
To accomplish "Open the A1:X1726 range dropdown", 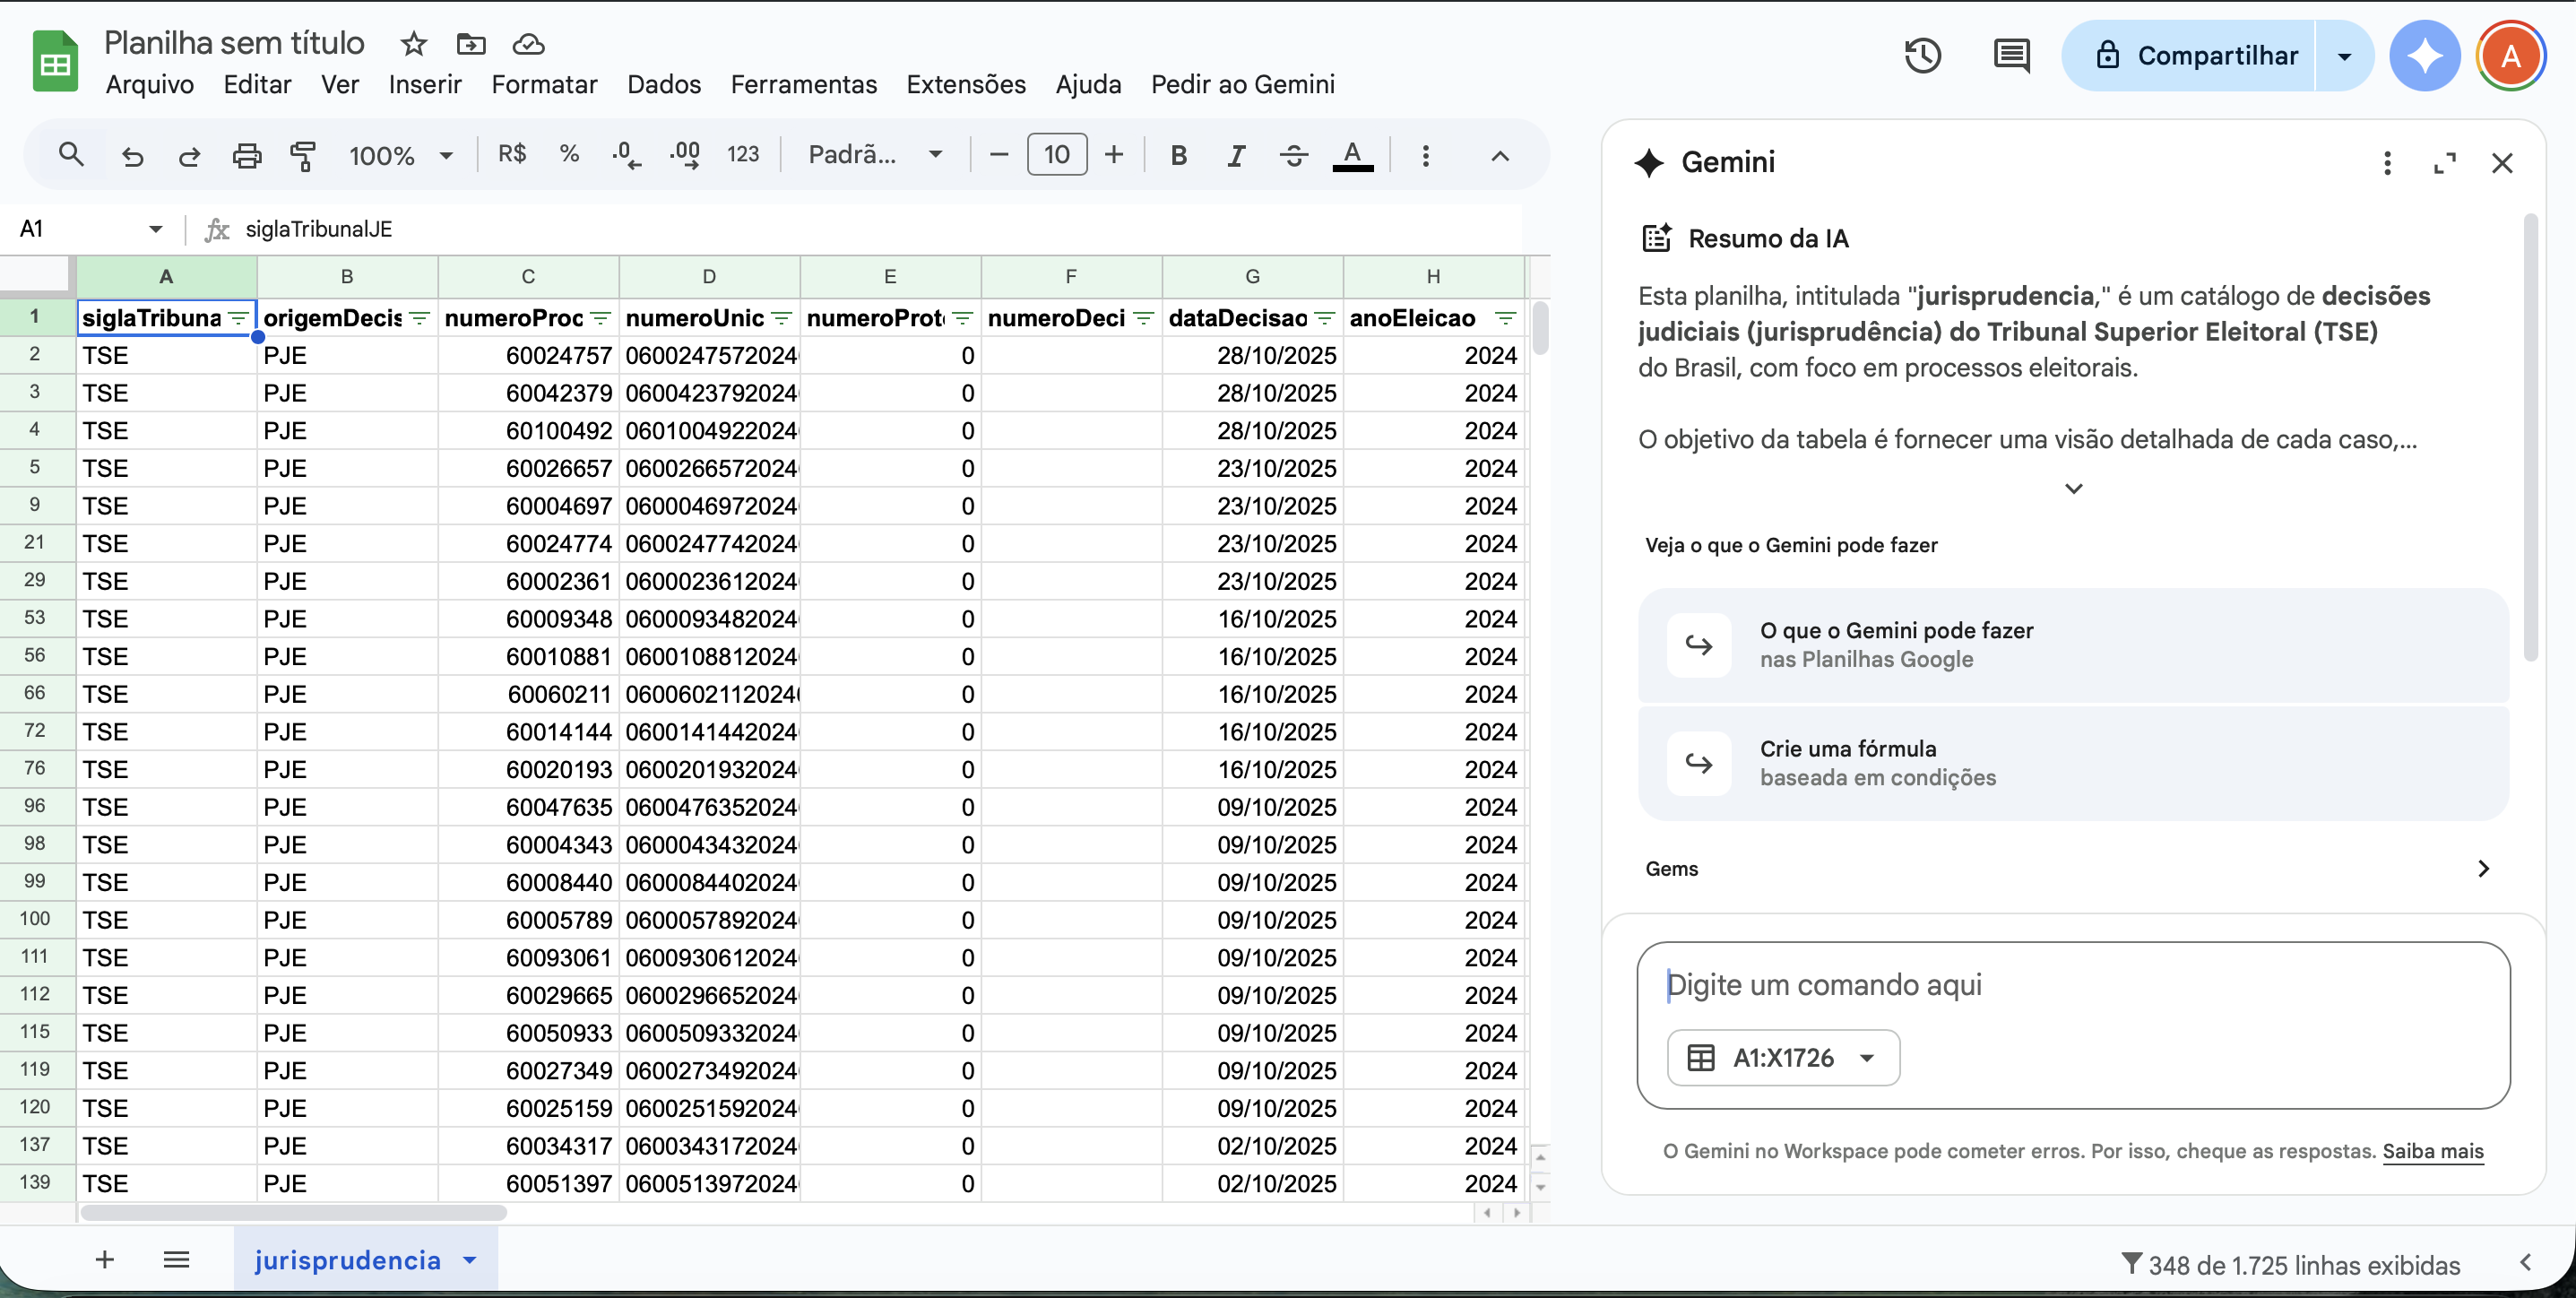I will (x=1783, y=1057).
